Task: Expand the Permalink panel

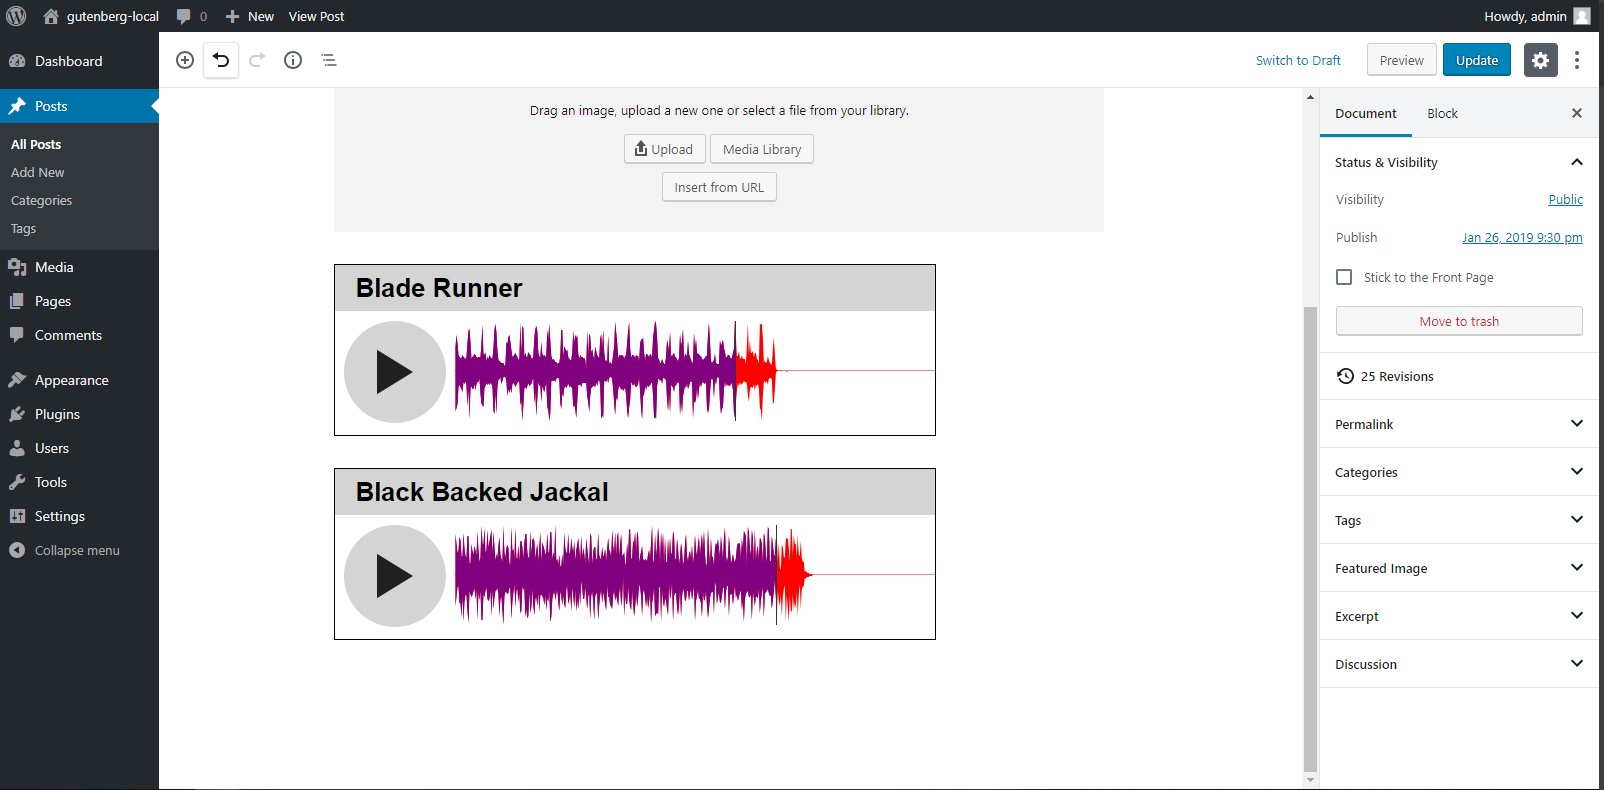Action: [x=1459, y=424]
